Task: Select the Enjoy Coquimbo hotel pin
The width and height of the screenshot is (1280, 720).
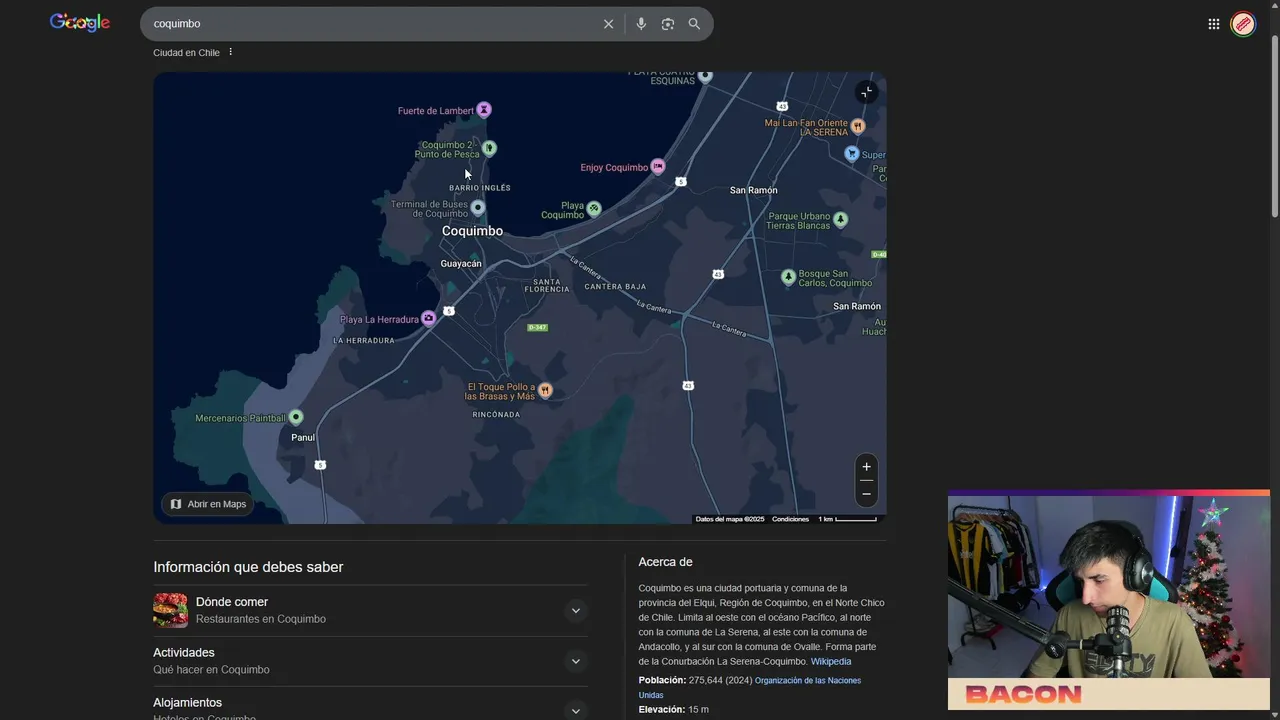Action: click(658, 166)
